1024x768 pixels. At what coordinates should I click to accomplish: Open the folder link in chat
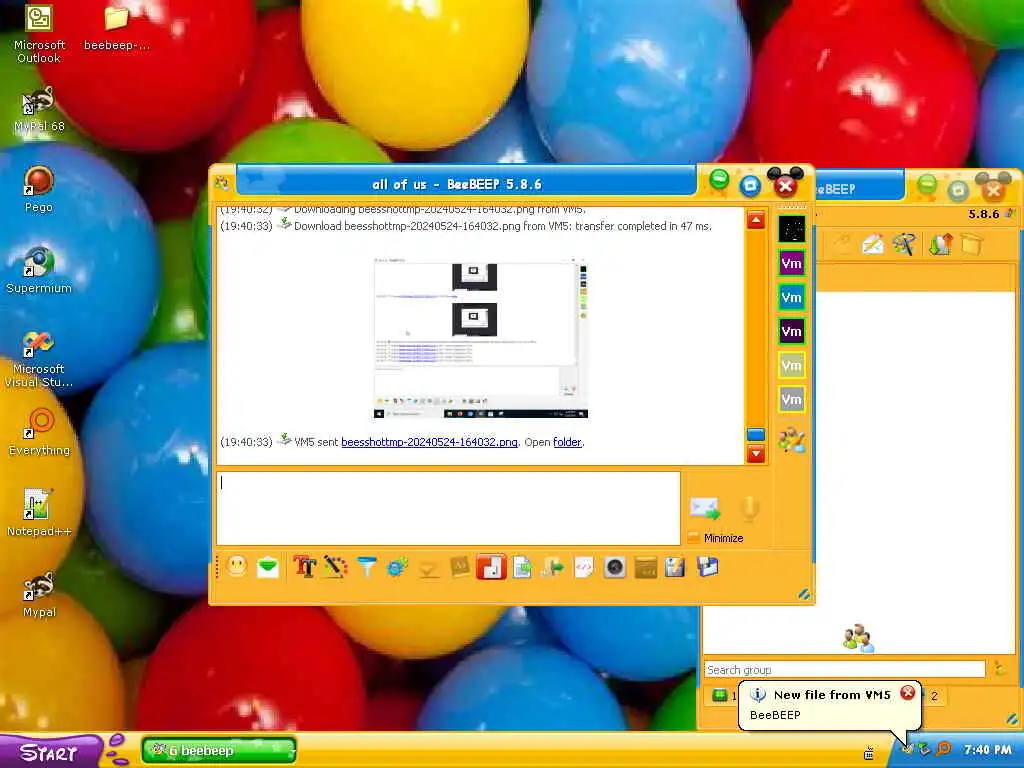(x=567, y=442)
